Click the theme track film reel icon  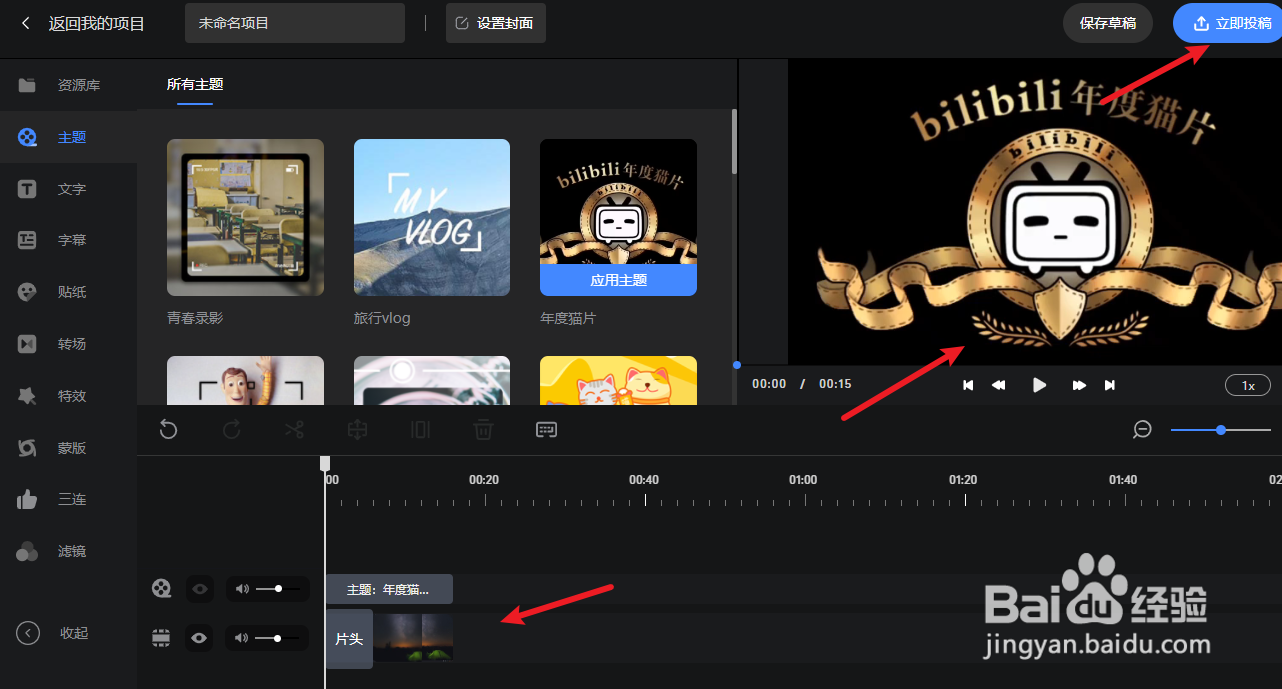(x=161, y=589)
